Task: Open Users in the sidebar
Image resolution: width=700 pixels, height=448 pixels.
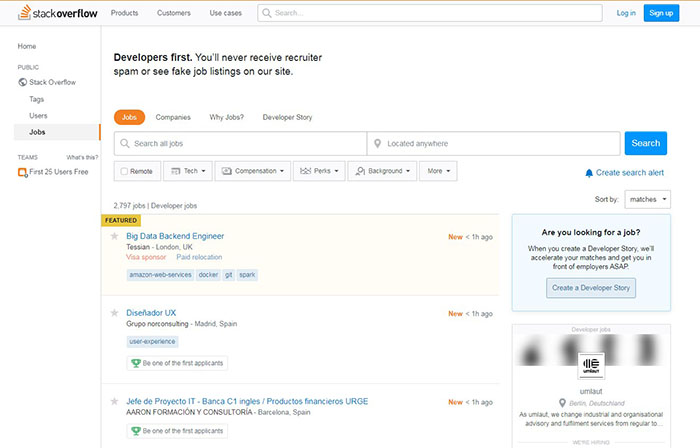Action: tap(38, 116)
